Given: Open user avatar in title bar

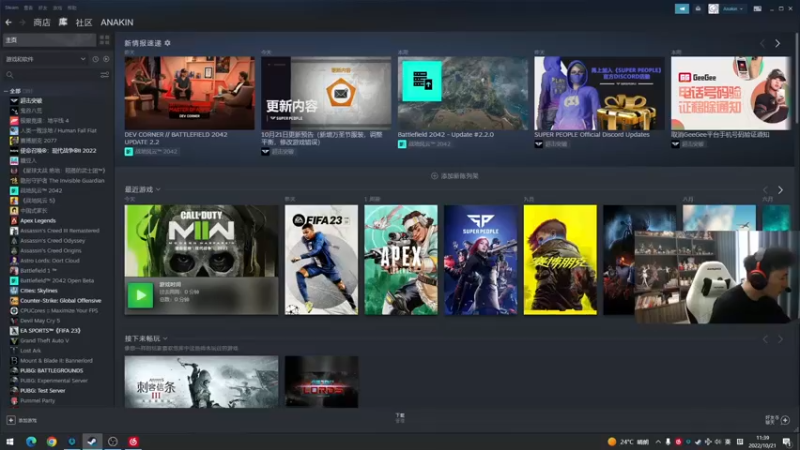Looking at the screenshot, I should pyautogui.click(x=713, y=9).
